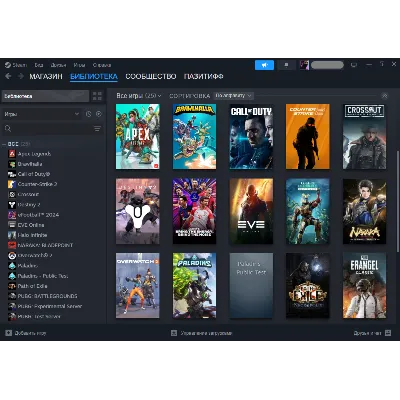Open the Apex Legends cover
Viewport: 400px width, 400px height.
(x=138, y=136)
